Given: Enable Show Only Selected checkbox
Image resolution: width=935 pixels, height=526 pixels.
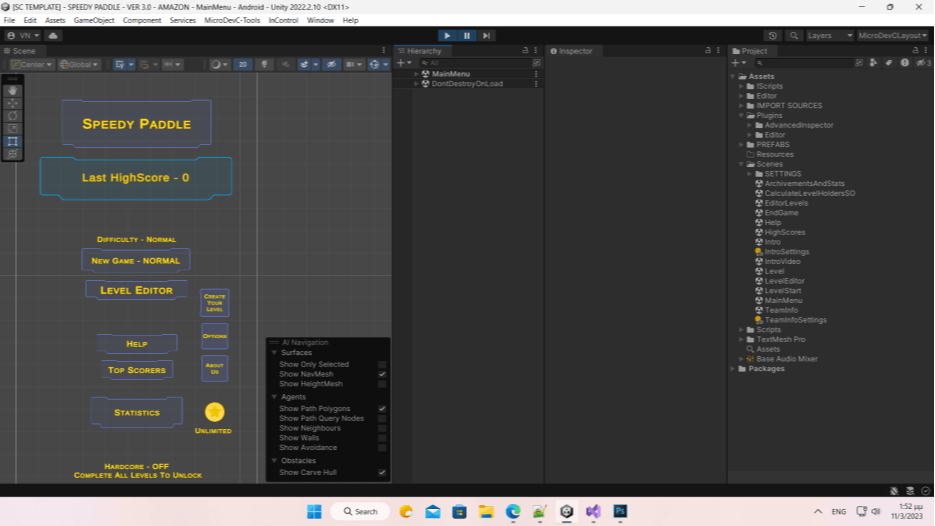Looking at the screenshot, I should 382,365.
